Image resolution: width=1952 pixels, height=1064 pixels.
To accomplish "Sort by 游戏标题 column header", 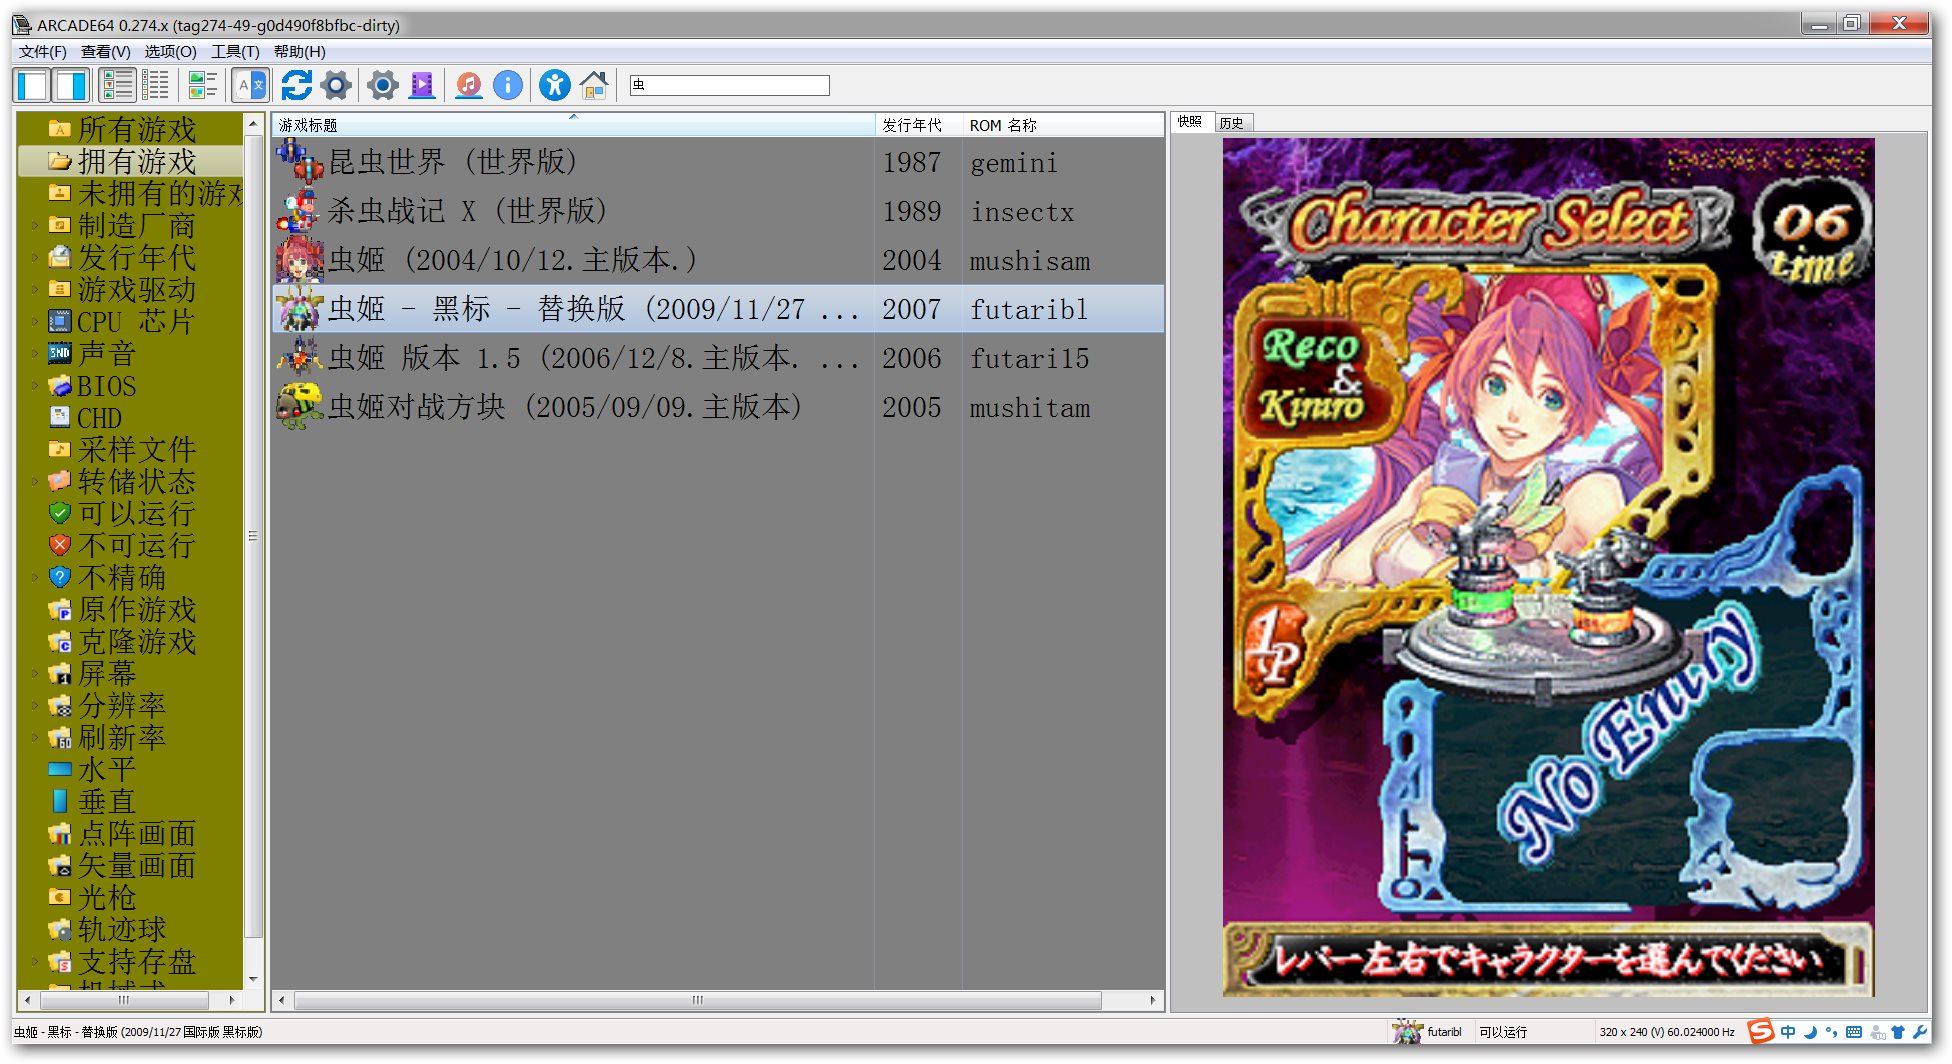I will (x=573, y=125).
